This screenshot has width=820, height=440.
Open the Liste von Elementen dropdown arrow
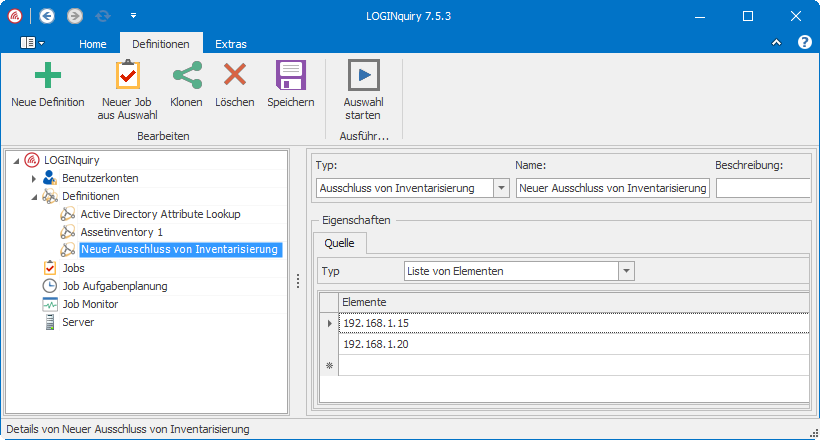[626, 271]
